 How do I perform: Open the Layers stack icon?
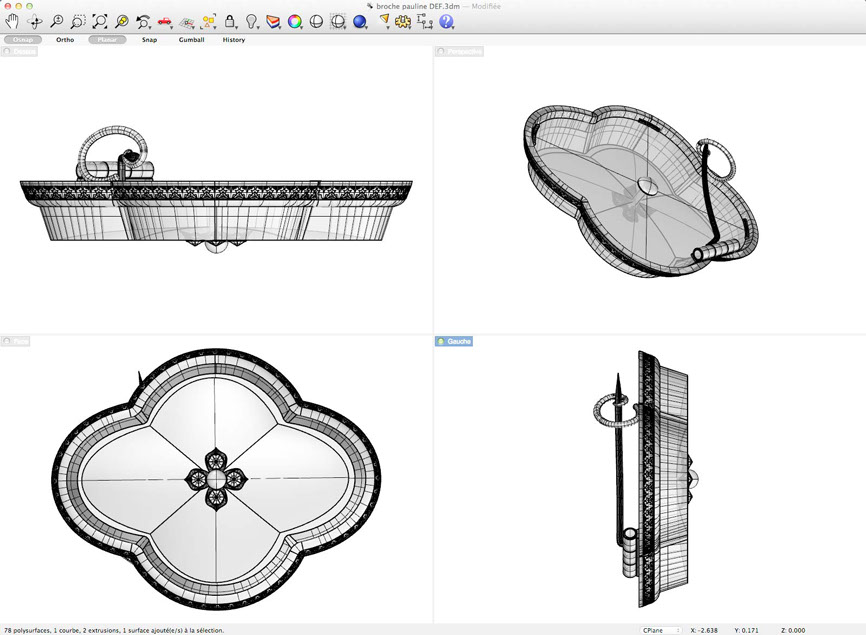[x=273, y=21]
